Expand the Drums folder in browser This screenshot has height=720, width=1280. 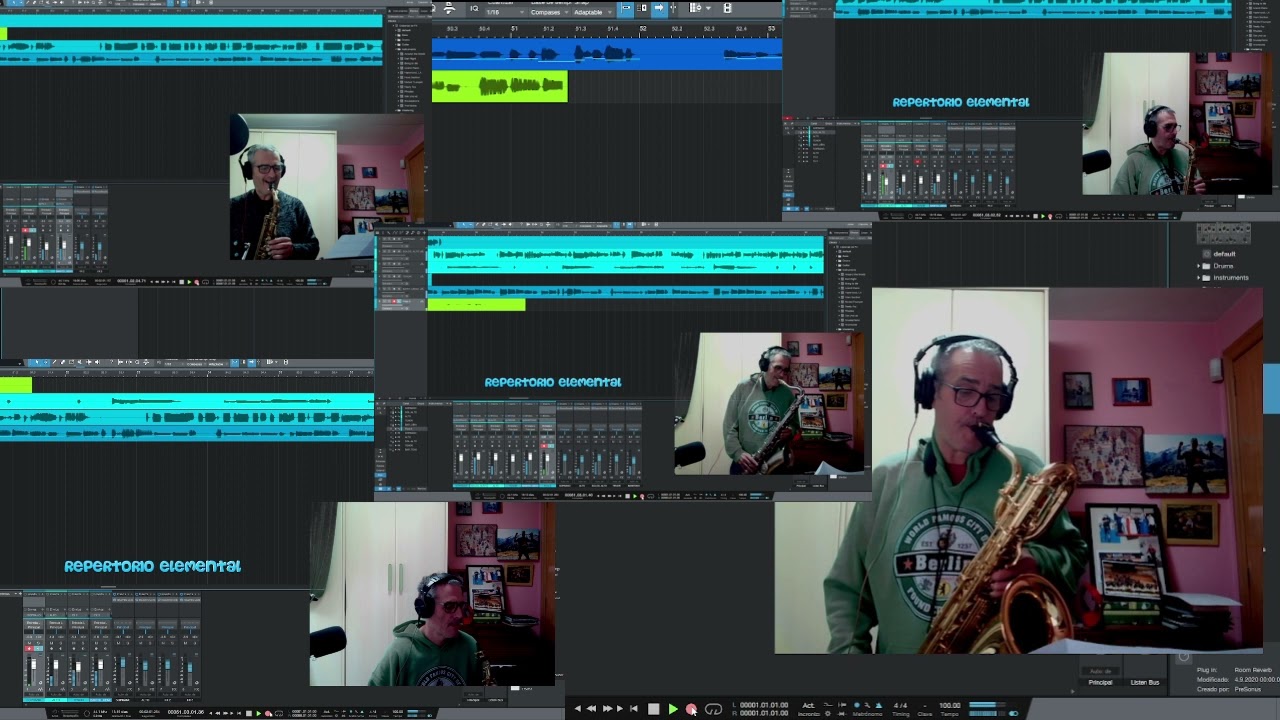tap(1223, 266)
